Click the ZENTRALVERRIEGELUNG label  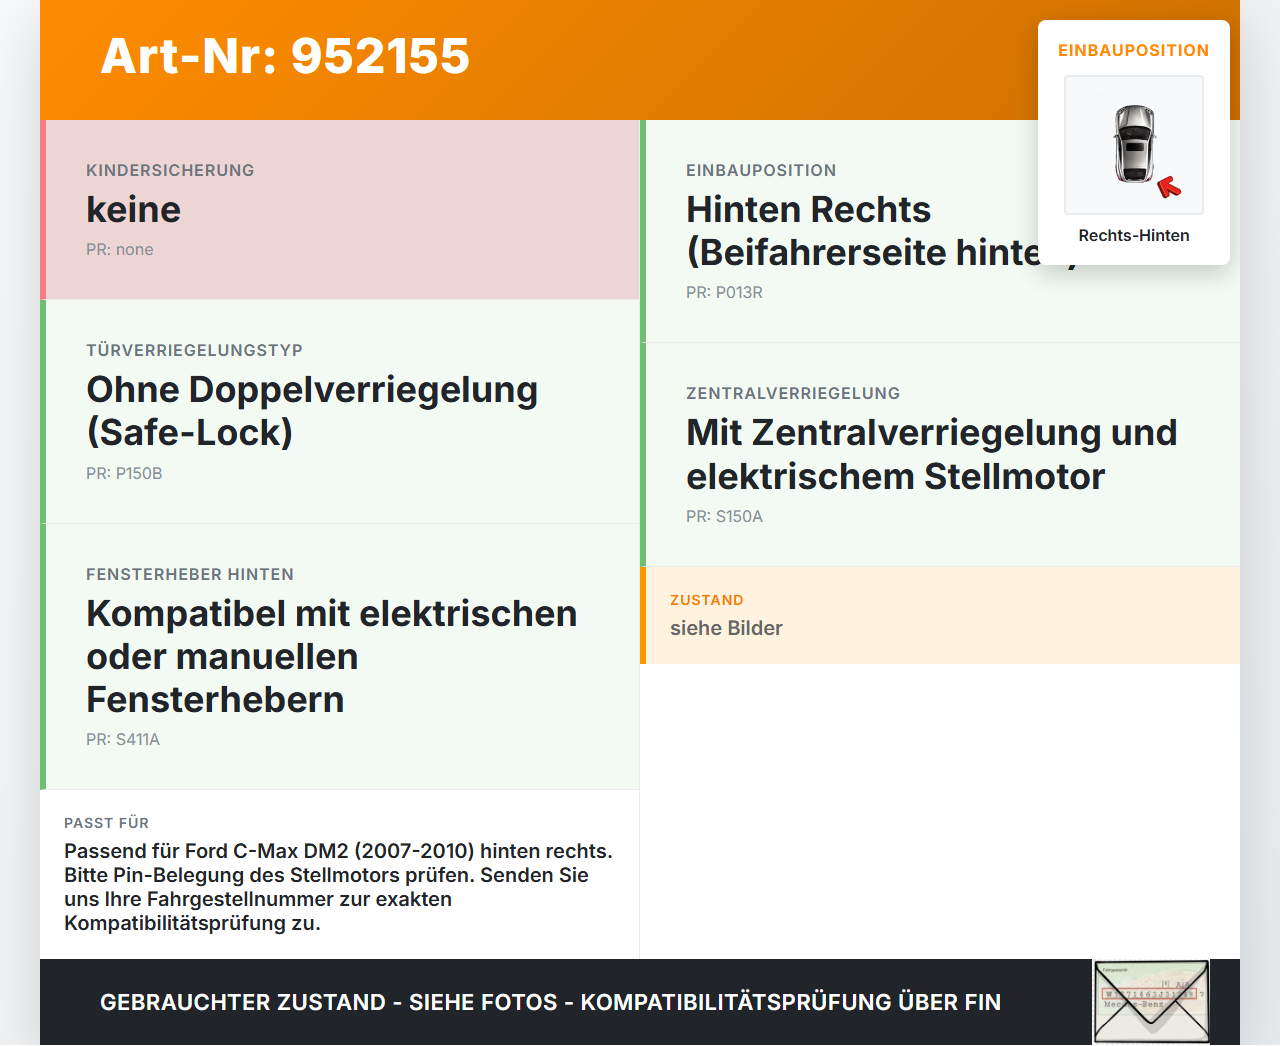(x=793, y=393)
